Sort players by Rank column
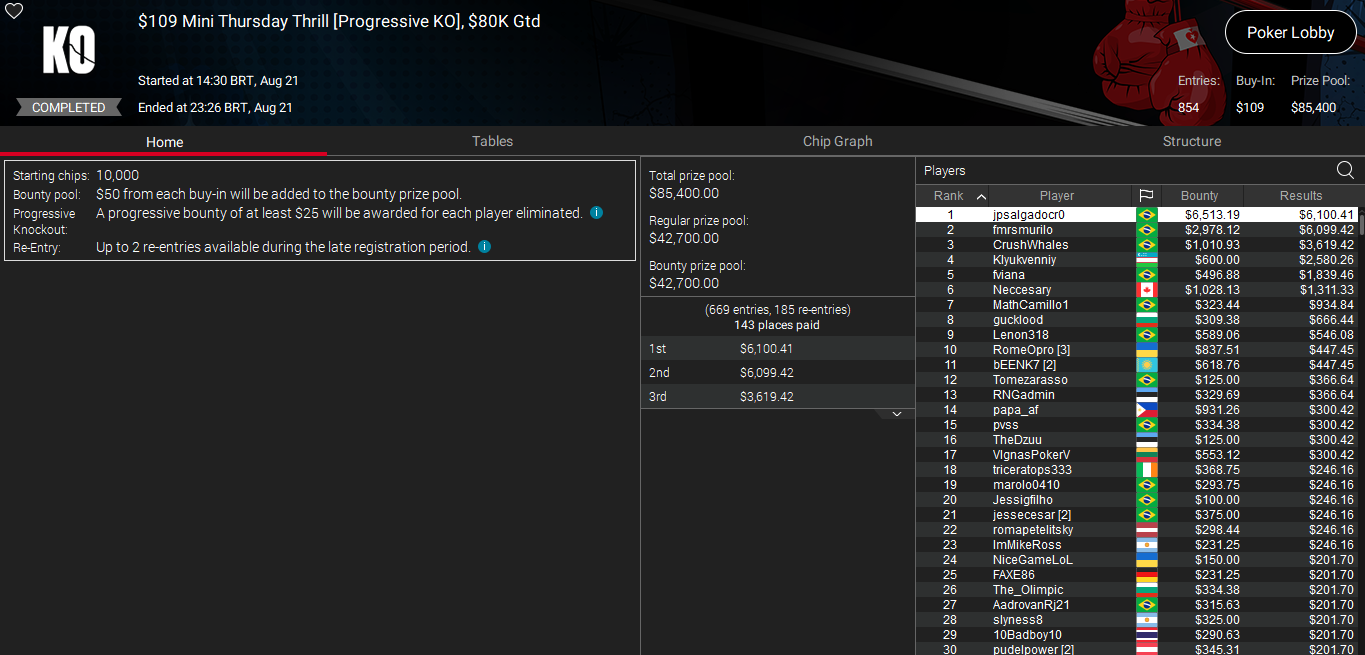 coord(952,196)
